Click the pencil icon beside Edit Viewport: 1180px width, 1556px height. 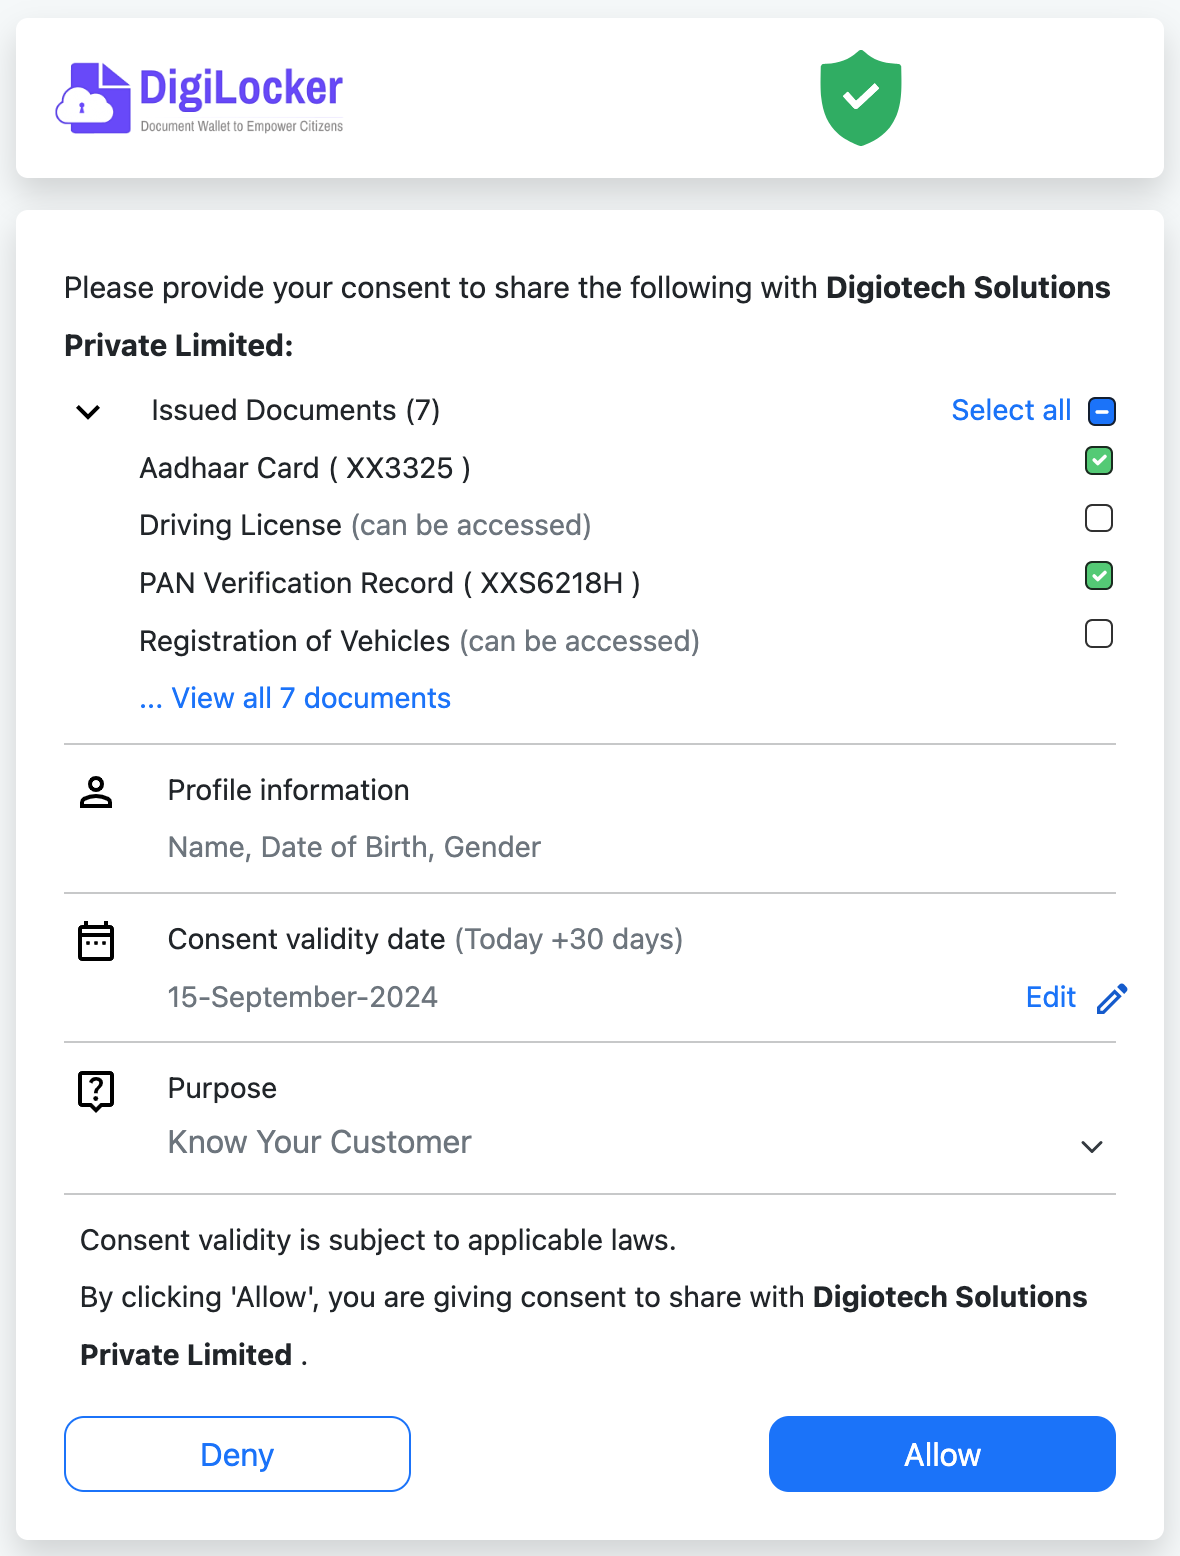pyautogui.click(x=1111, y=998)
